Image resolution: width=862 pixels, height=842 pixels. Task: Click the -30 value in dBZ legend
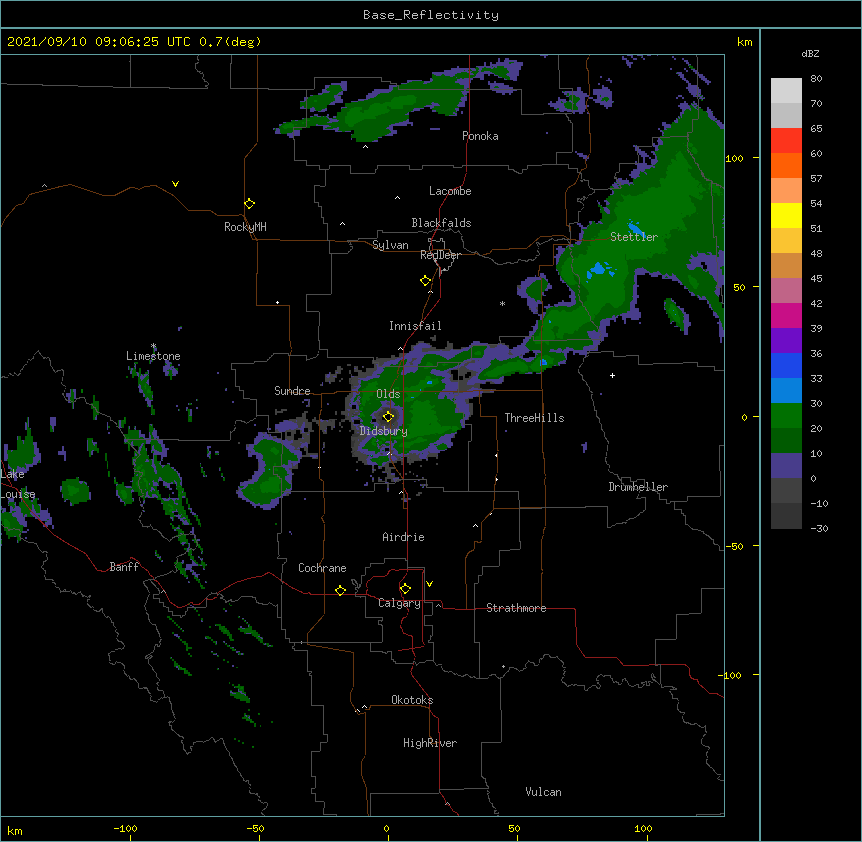819,529
